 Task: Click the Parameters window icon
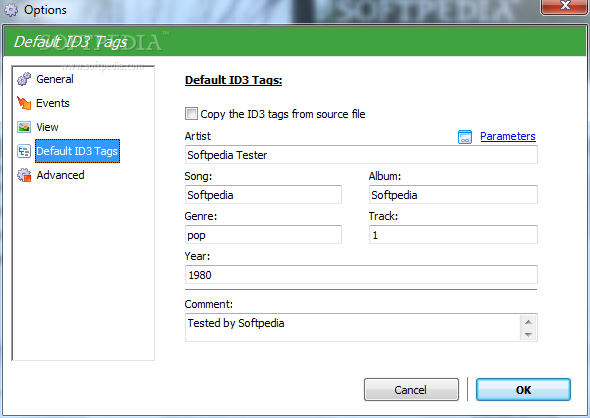(465, 137)
